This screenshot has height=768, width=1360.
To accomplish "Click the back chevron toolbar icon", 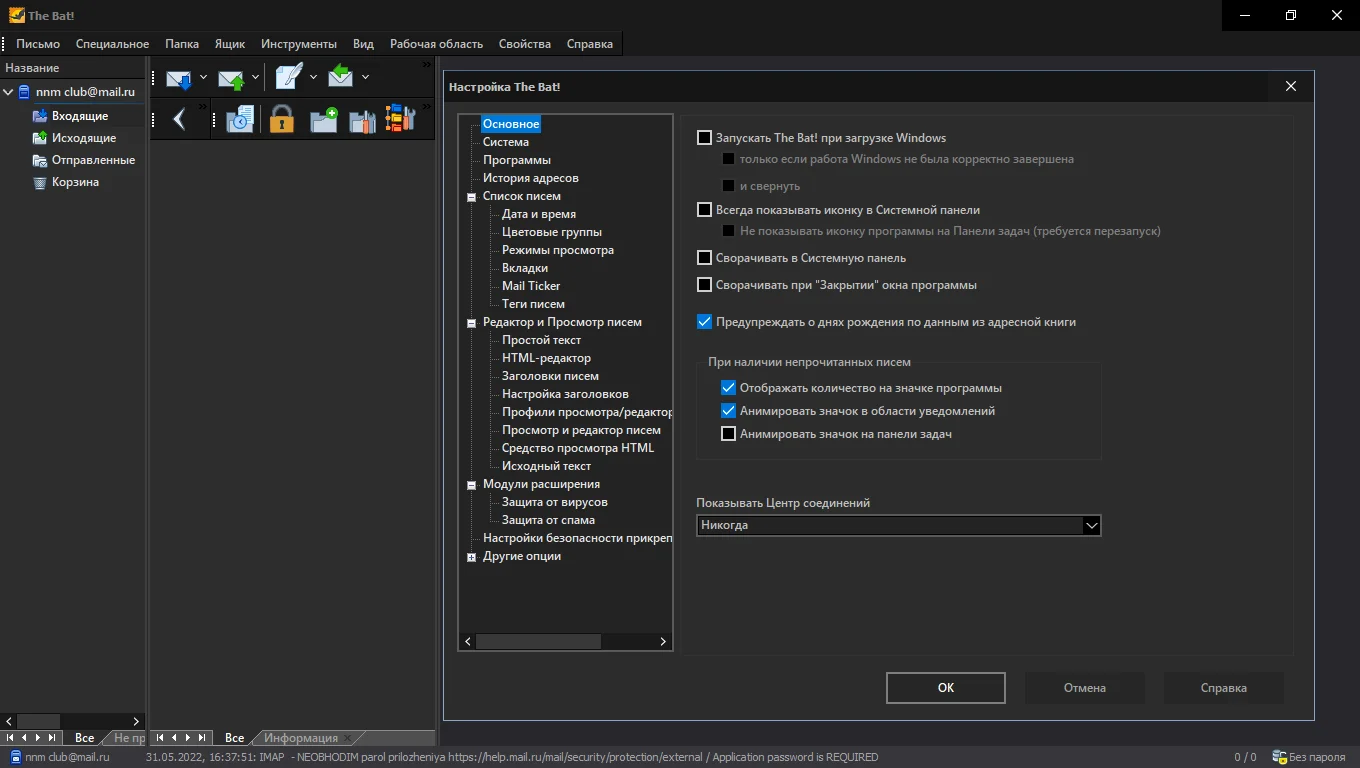I will coord(180,120).
